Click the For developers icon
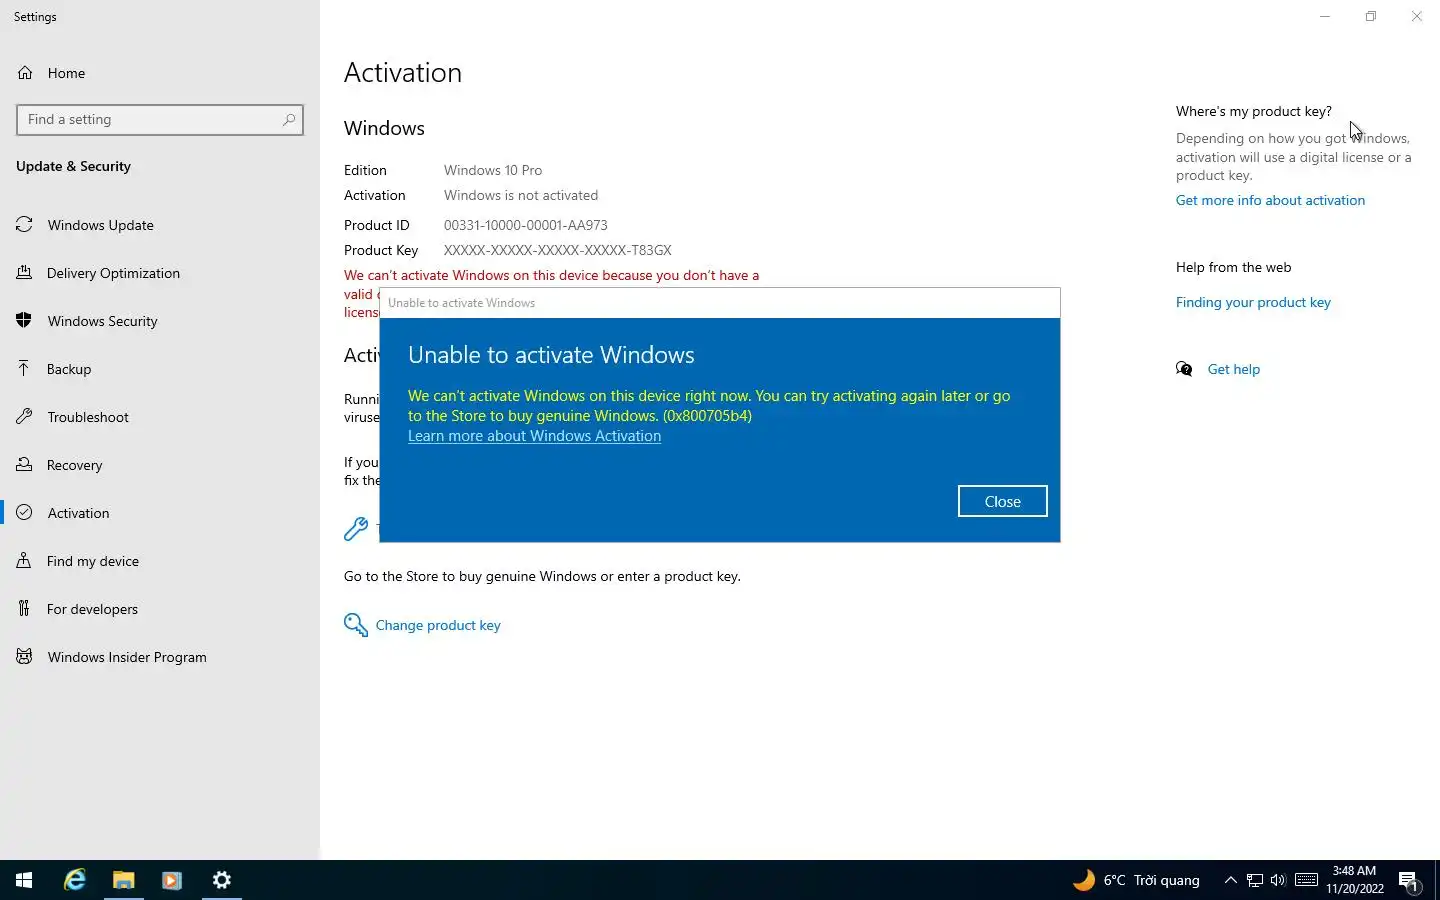 click(25, 609)
